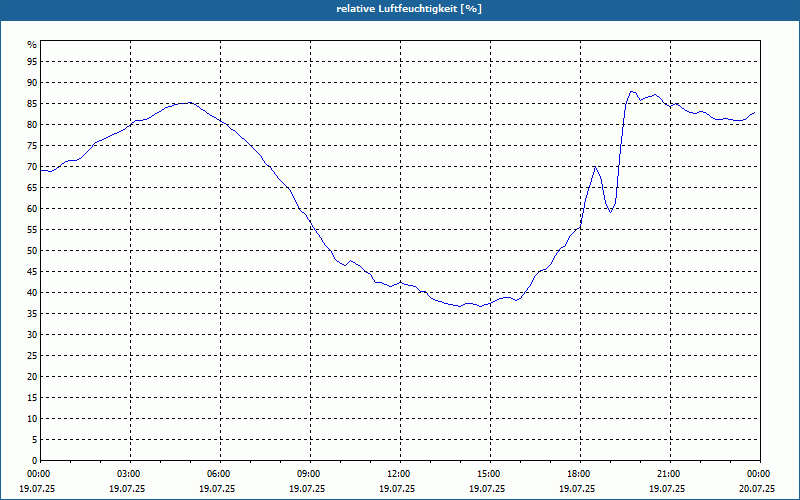Viewport: 800px width, 500px height.
Task: Click the 19.07.25 date under 12:00
Action: (397, 489)
